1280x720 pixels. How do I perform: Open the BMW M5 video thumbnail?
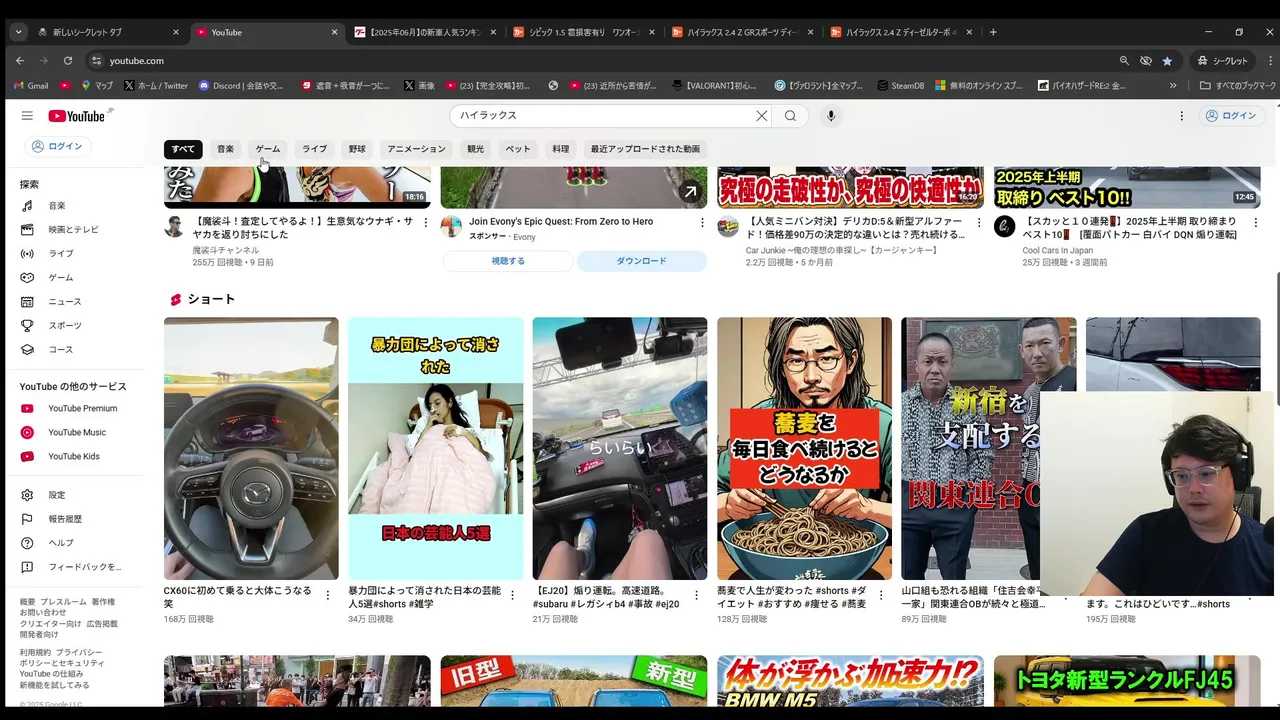850,681
